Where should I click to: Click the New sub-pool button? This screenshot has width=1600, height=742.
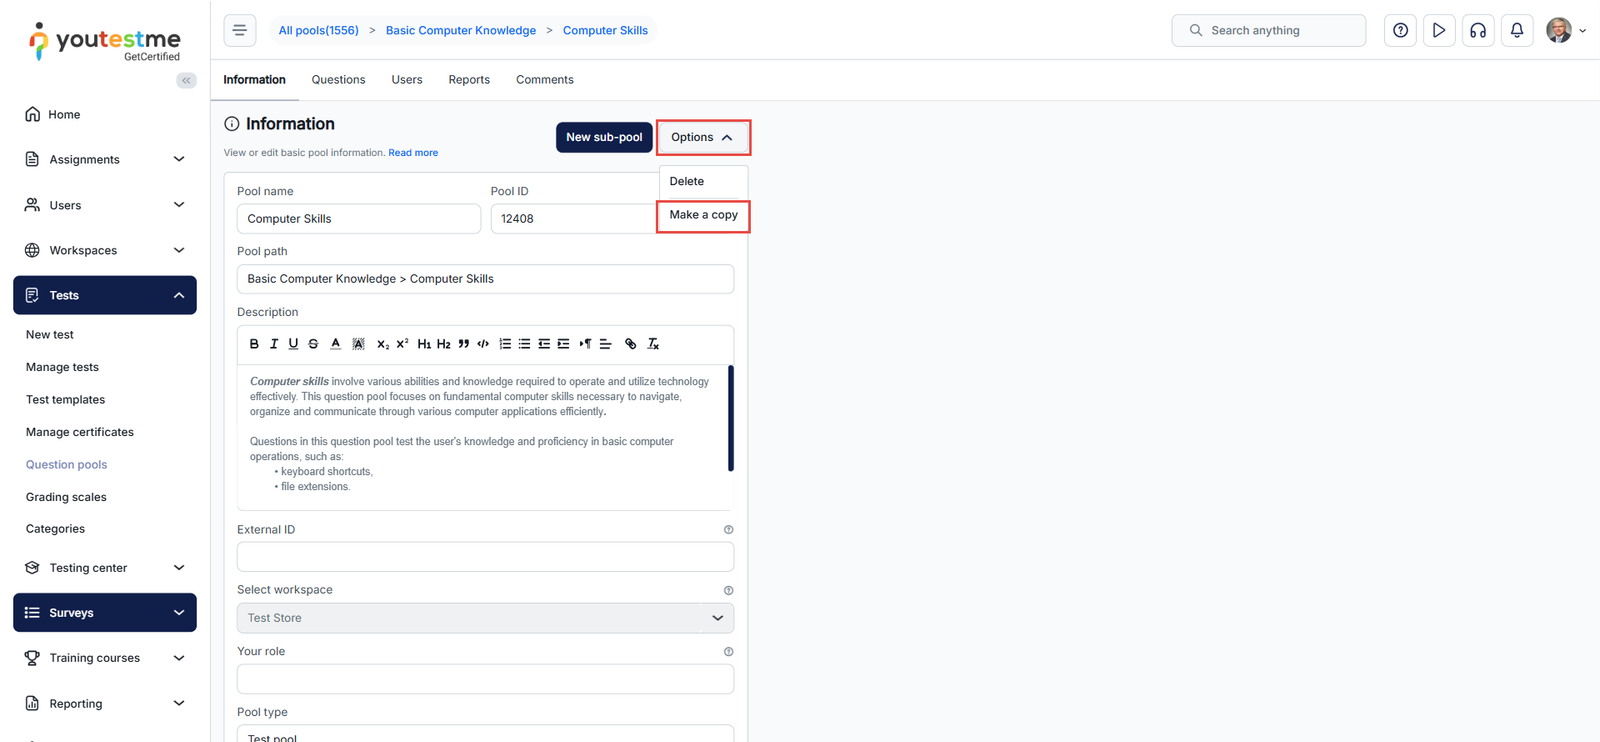(604, 137)
